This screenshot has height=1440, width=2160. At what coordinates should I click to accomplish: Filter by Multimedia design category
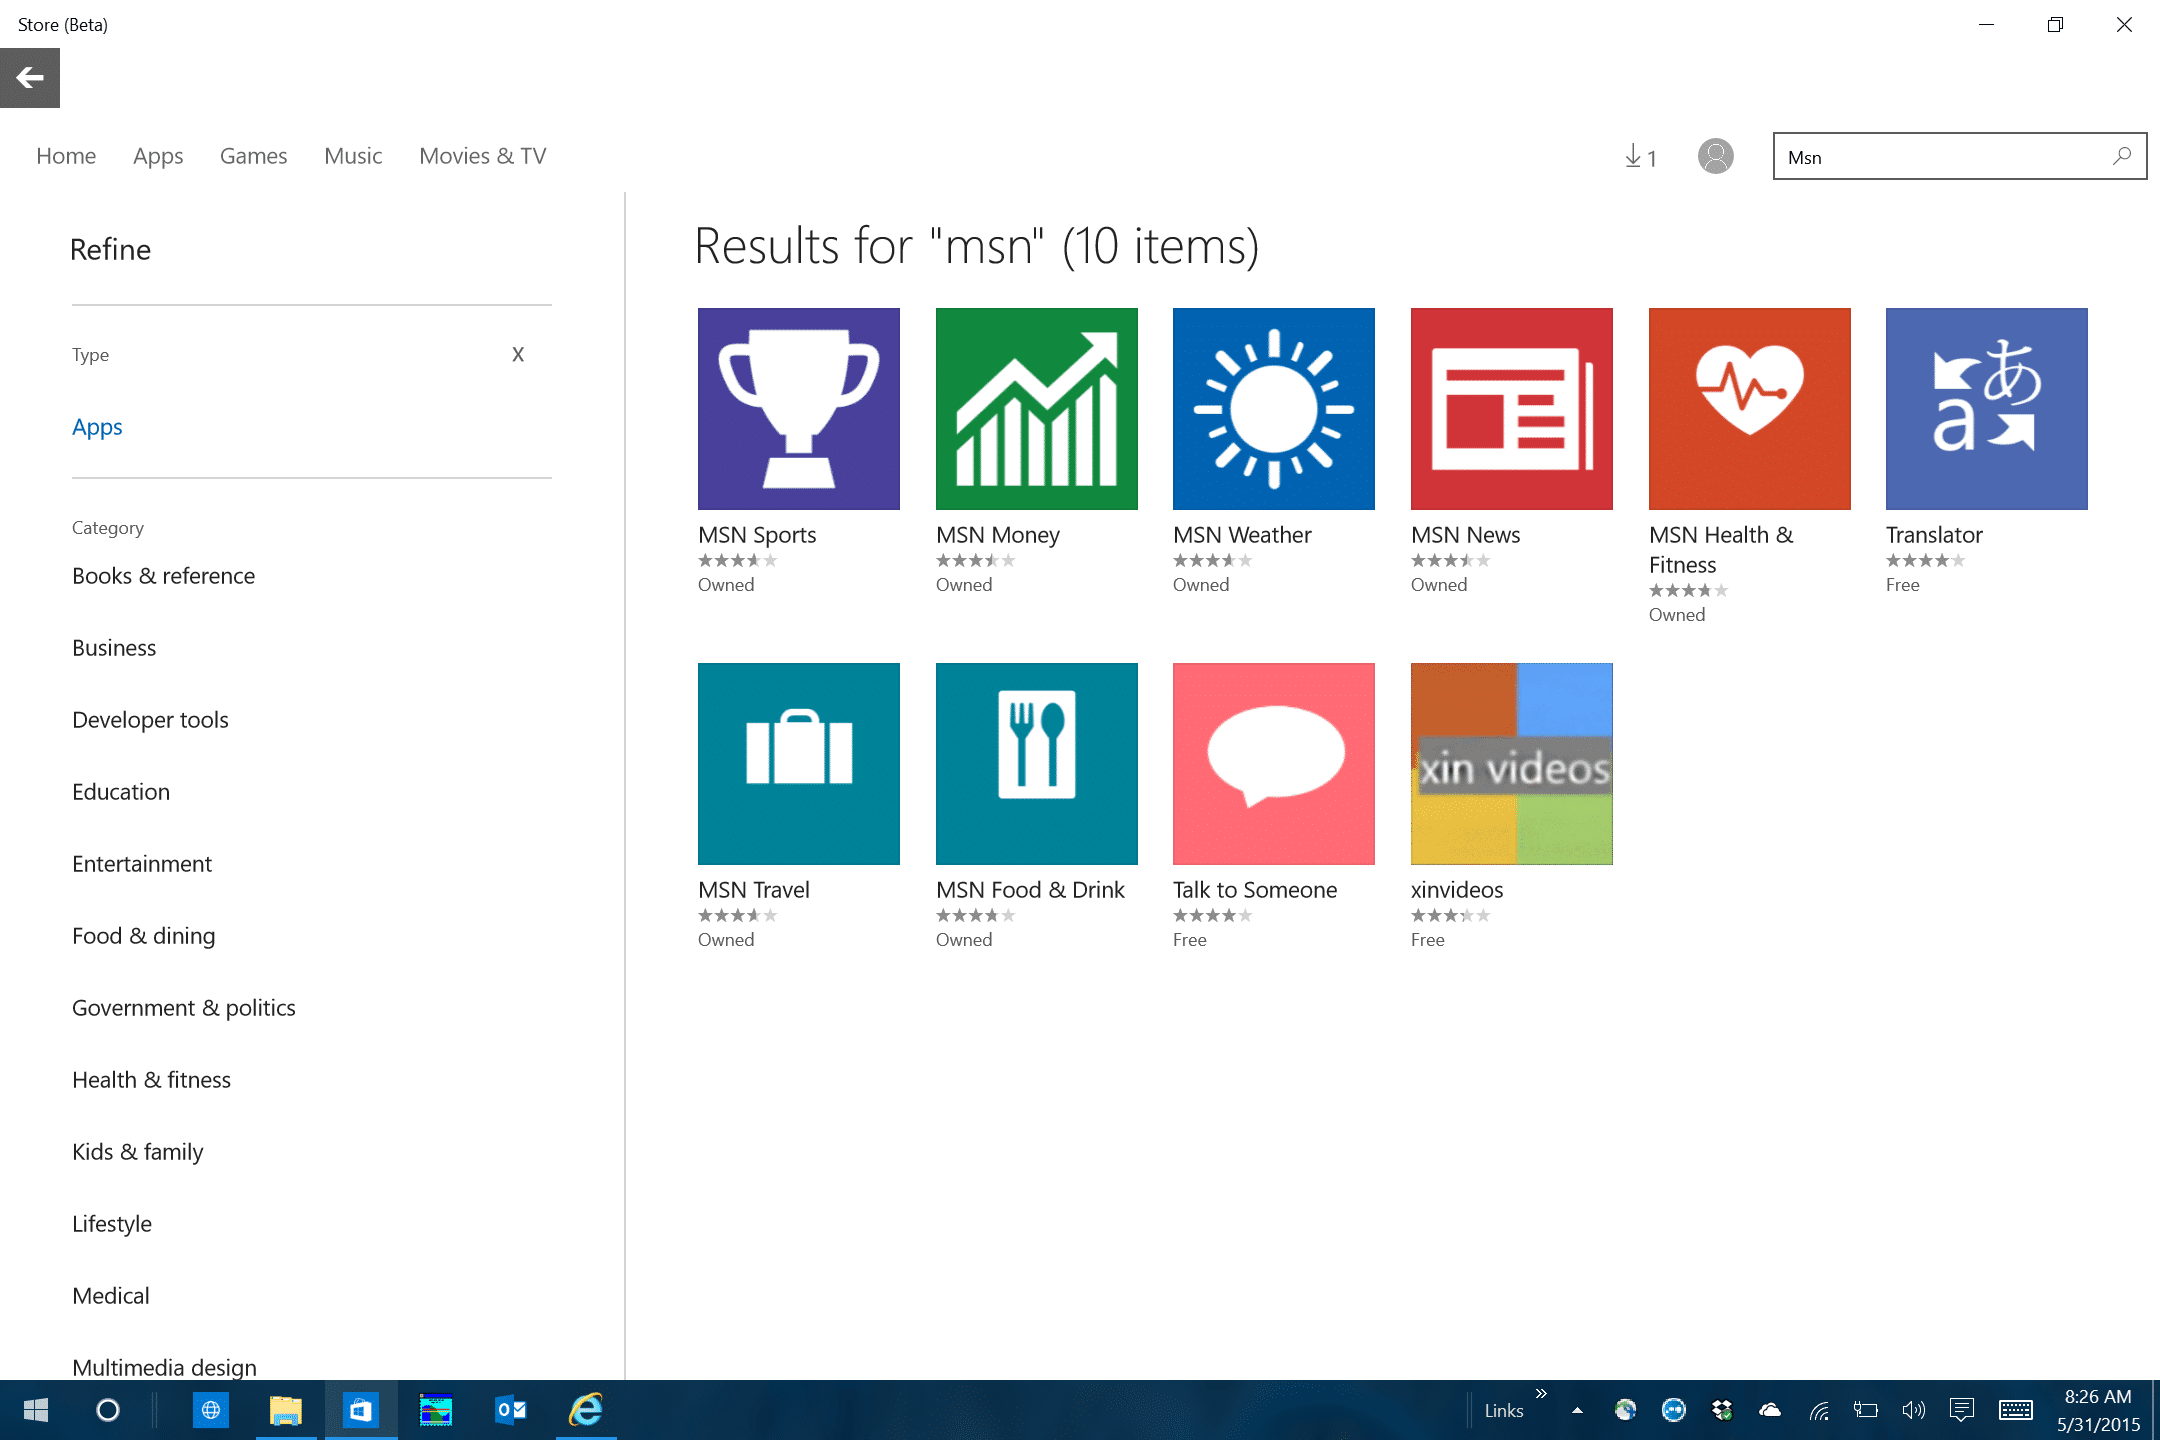click(164, 1367)
